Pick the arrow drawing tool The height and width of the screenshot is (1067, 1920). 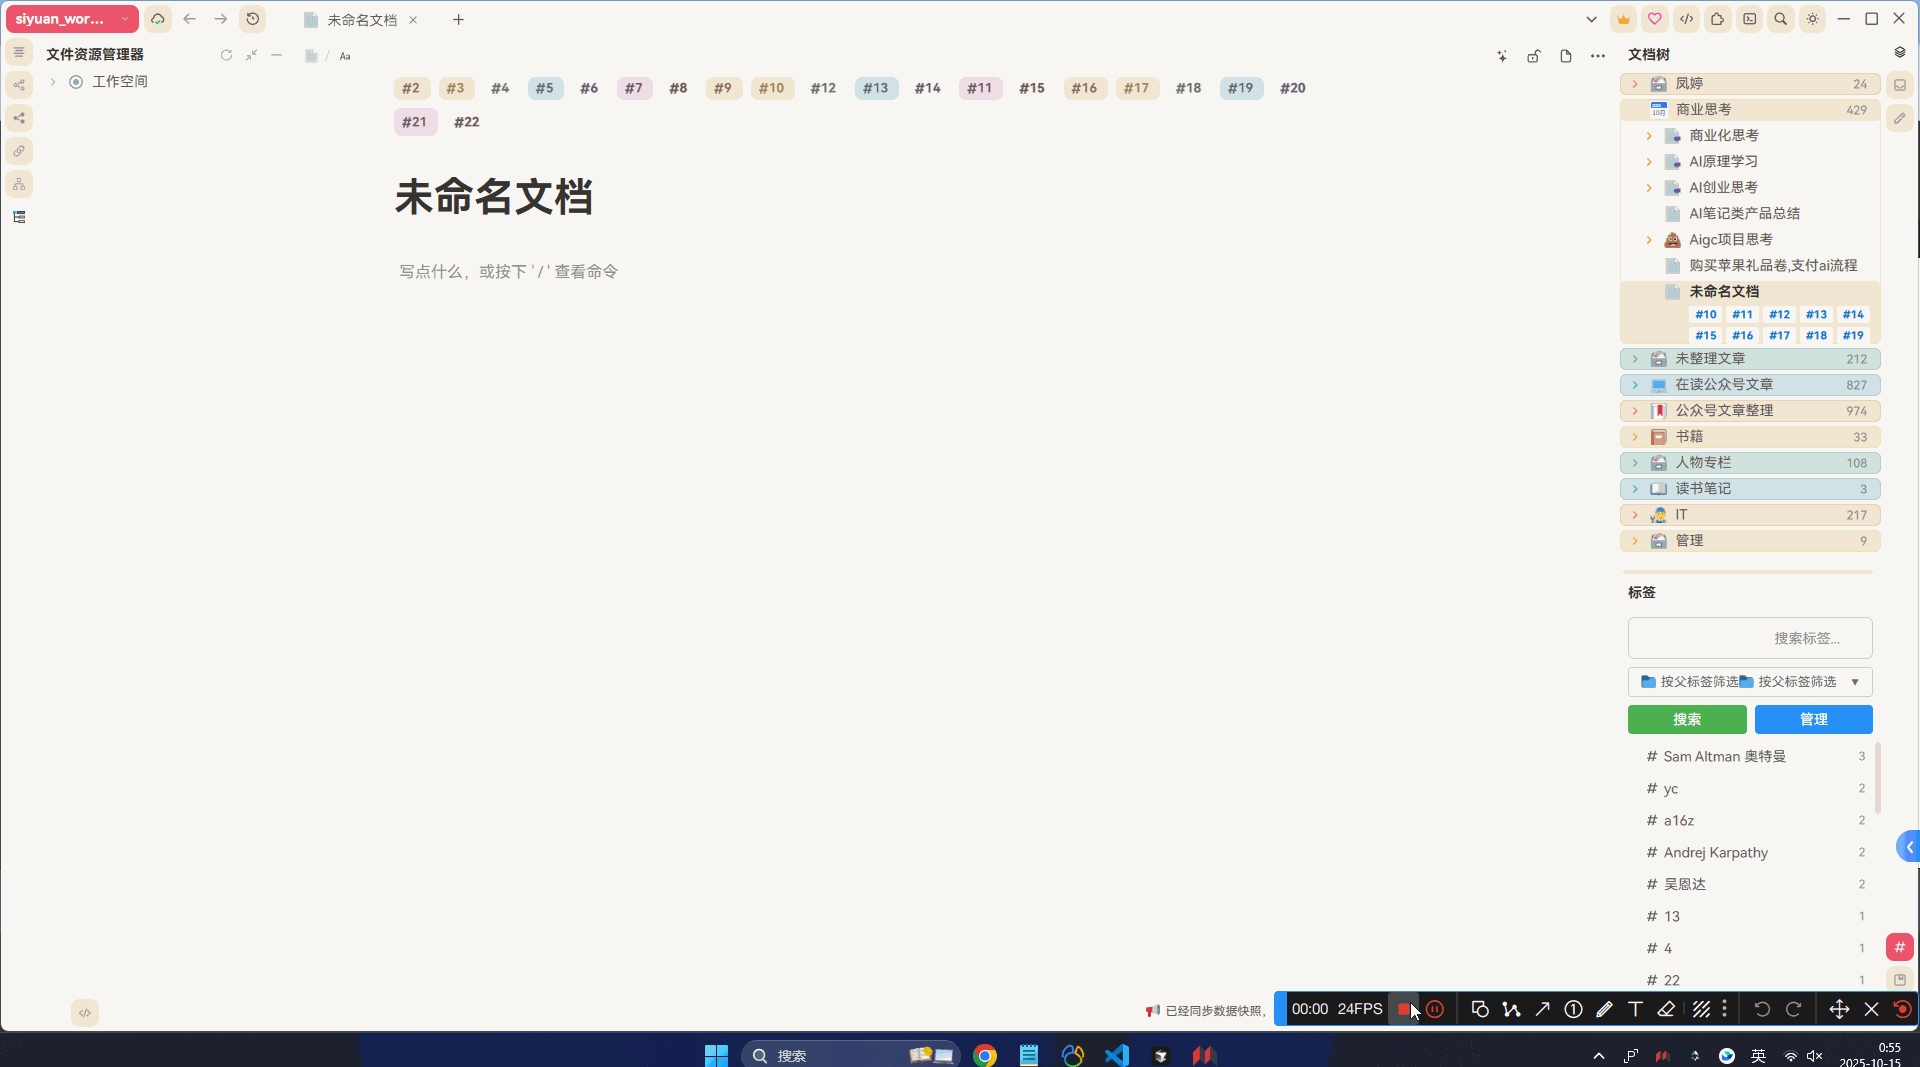pos(1543,1009)
